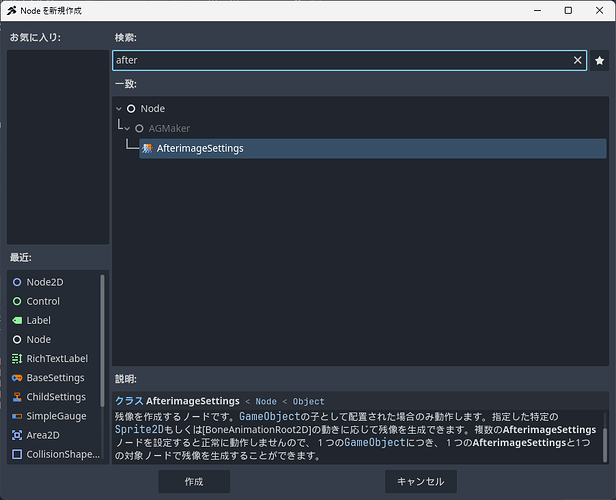Image resolution: width=616 pixels, height=500 pixels.
Task: Maximize the Node creation dialog
Action: 568,11
